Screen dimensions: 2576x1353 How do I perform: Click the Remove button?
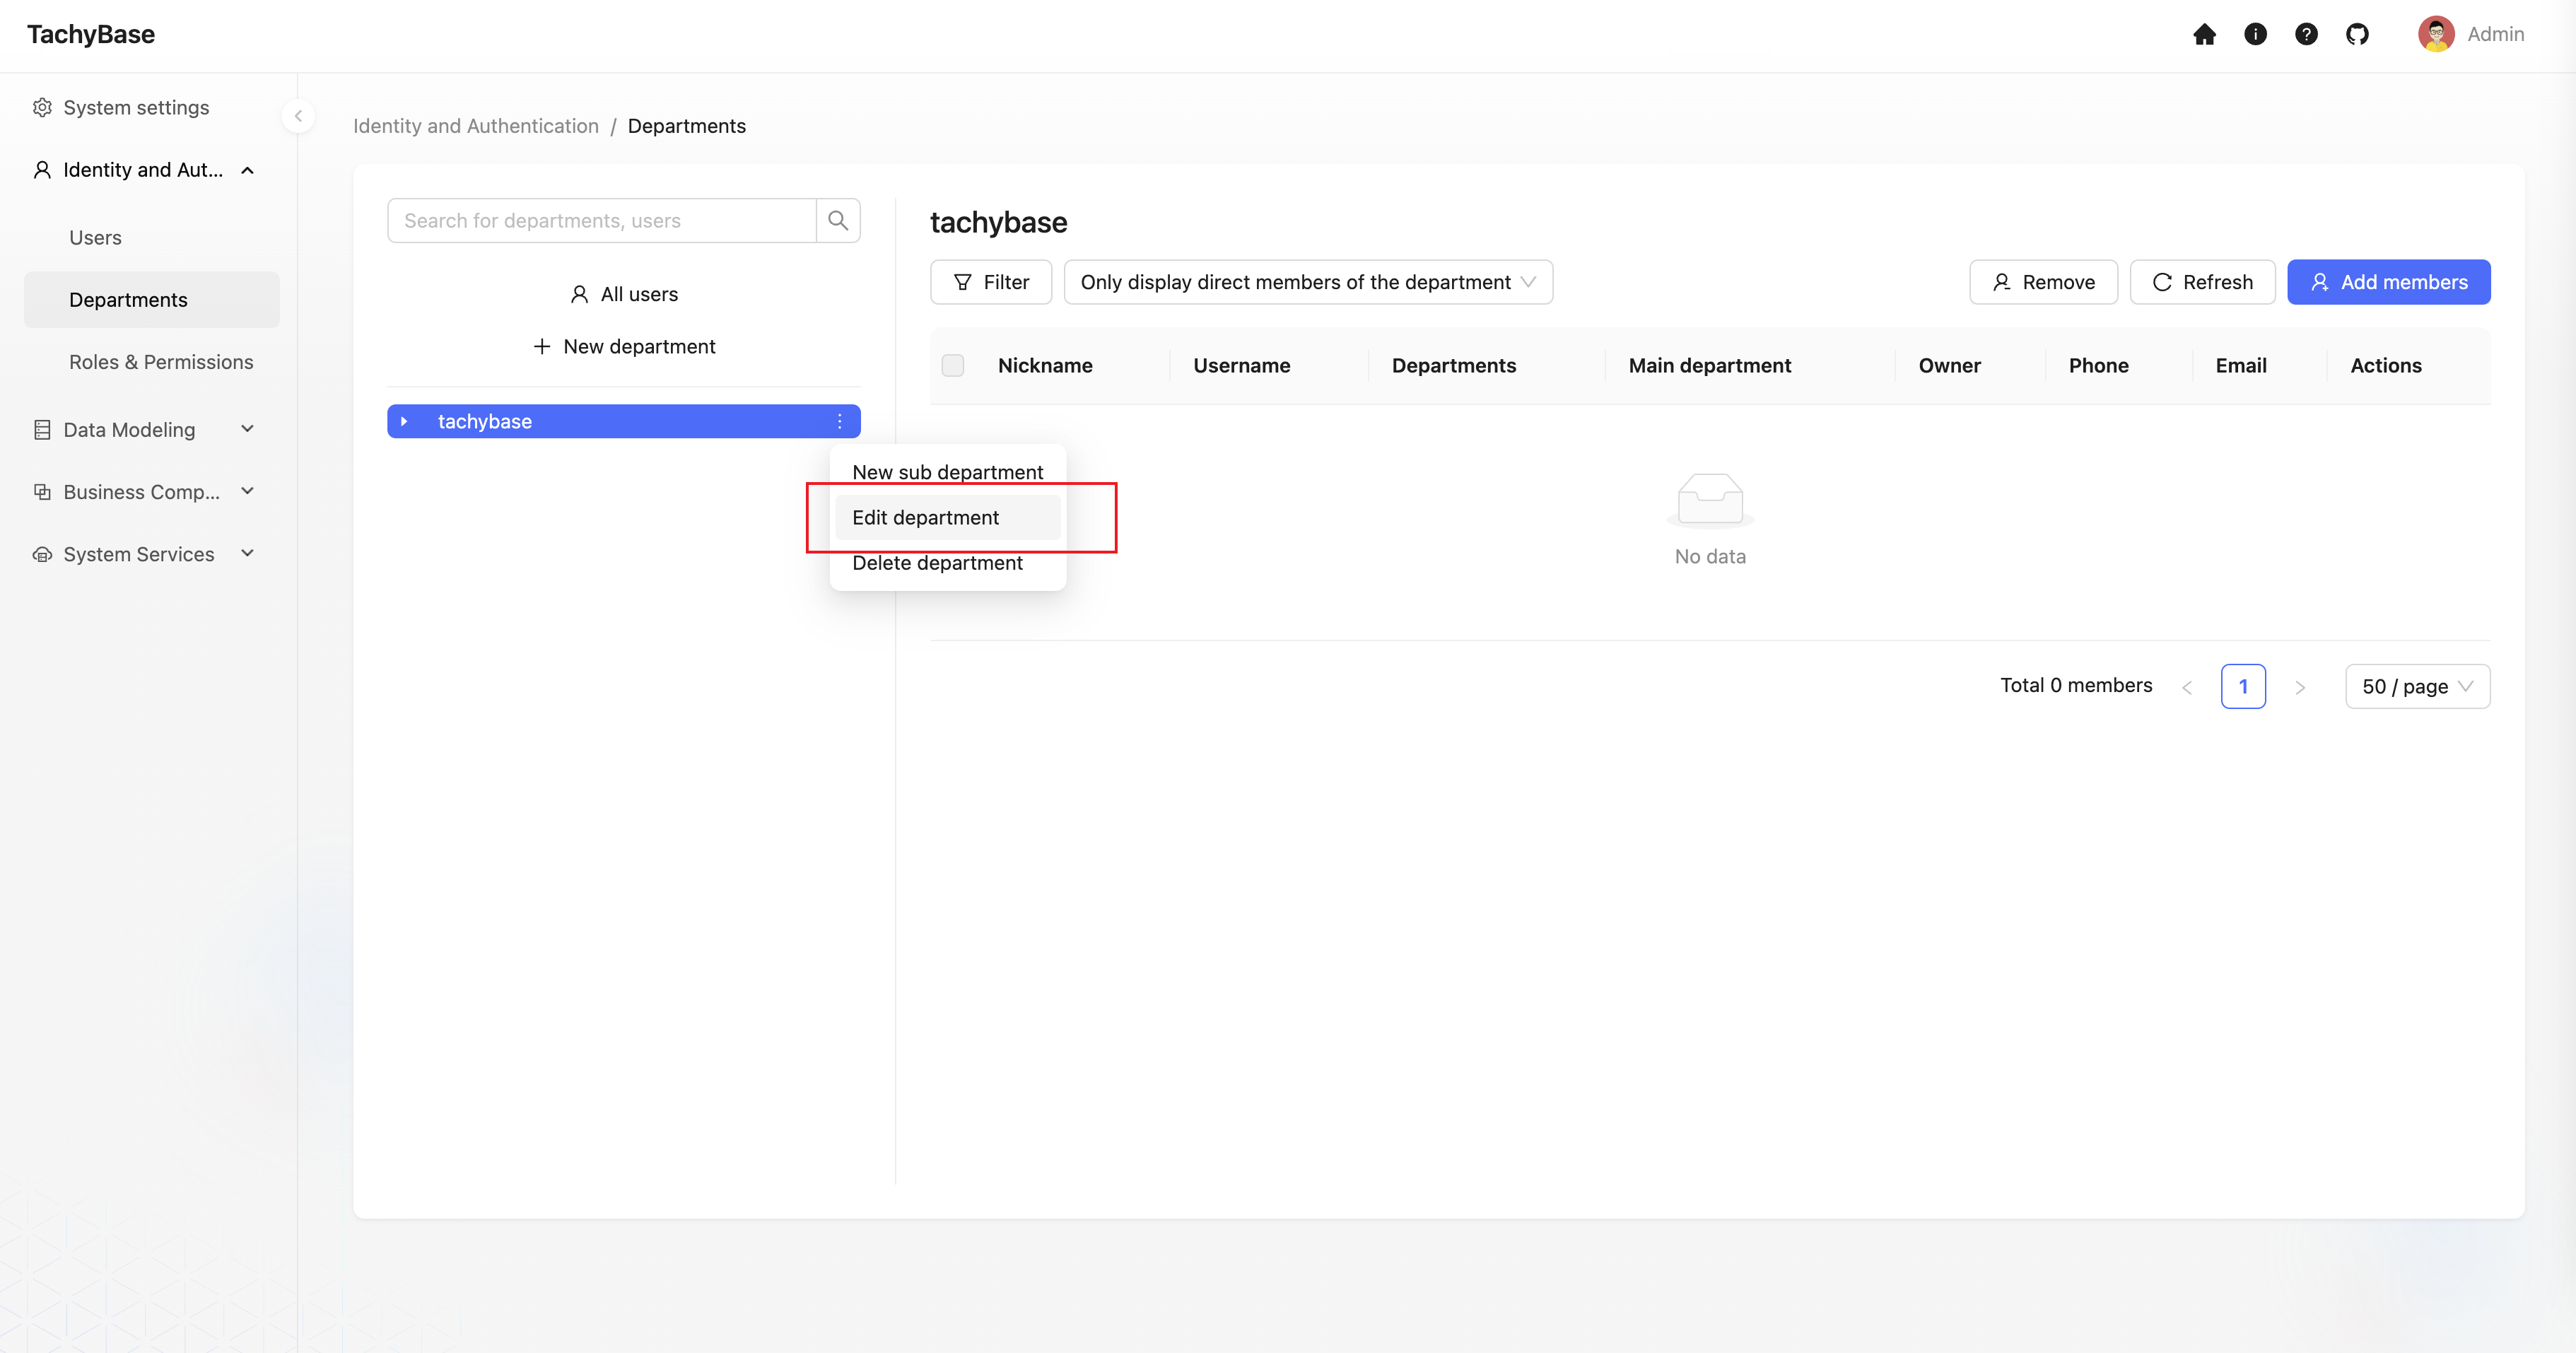(2043, 282)
